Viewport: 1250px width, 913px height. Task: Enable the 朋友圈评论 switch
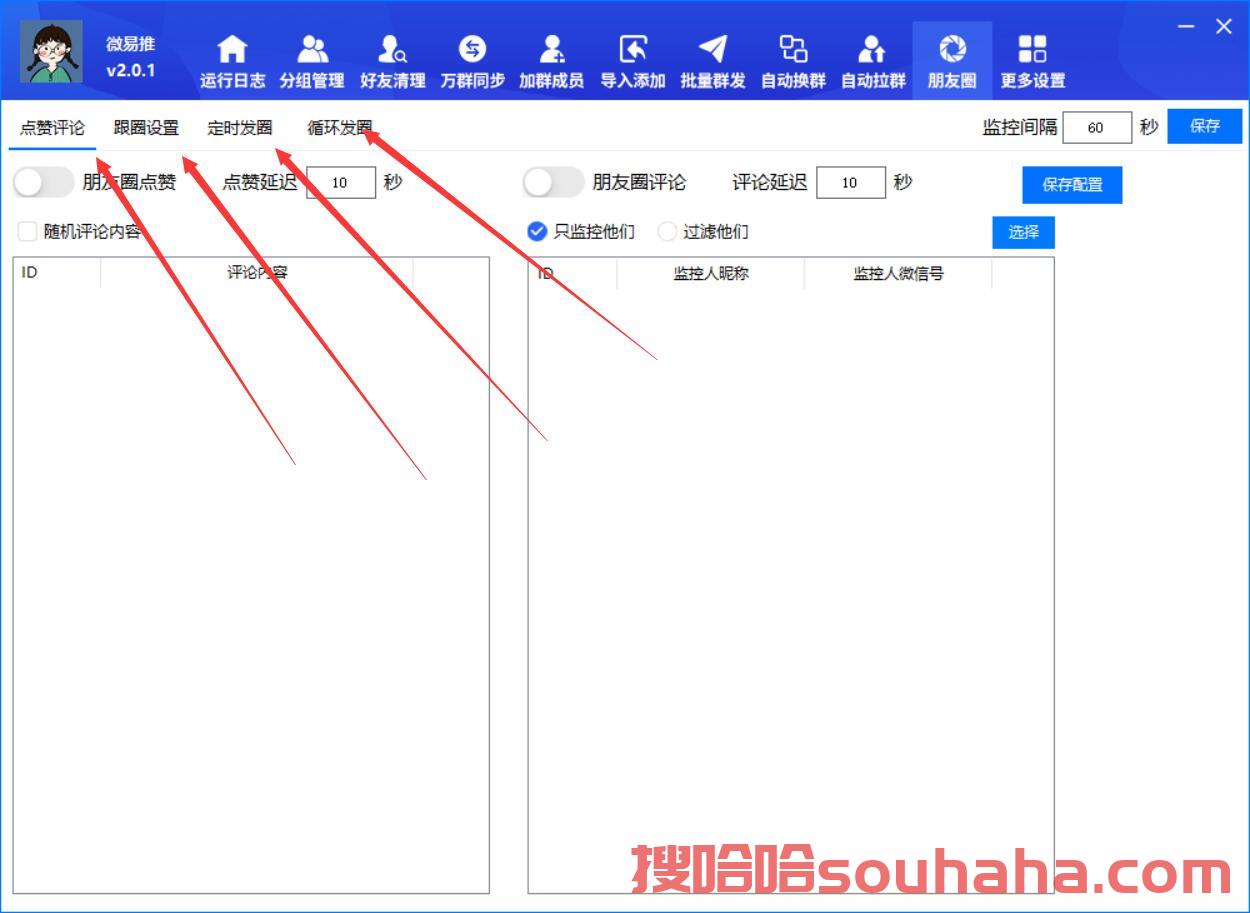pos(553,182)
